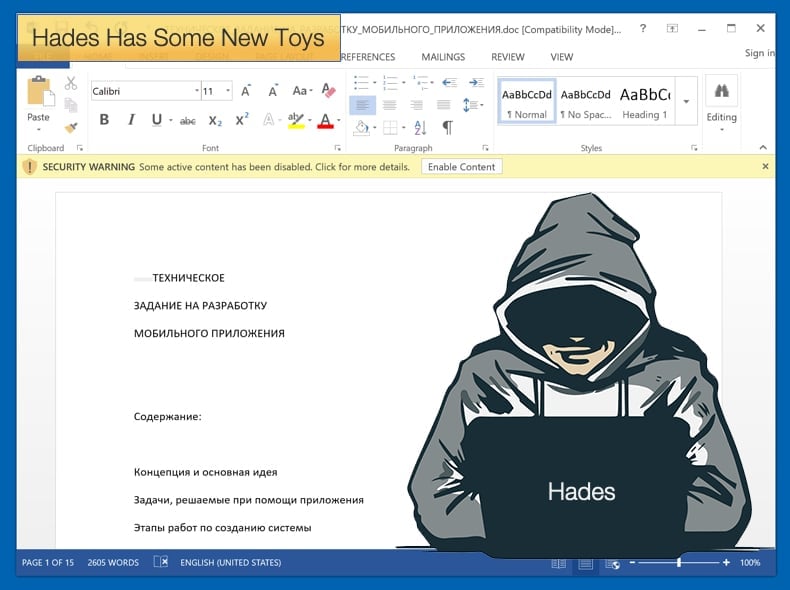Click the proofing errors icon
The image size is (790, 590).
pyautogui.click(x=161, y=562)
